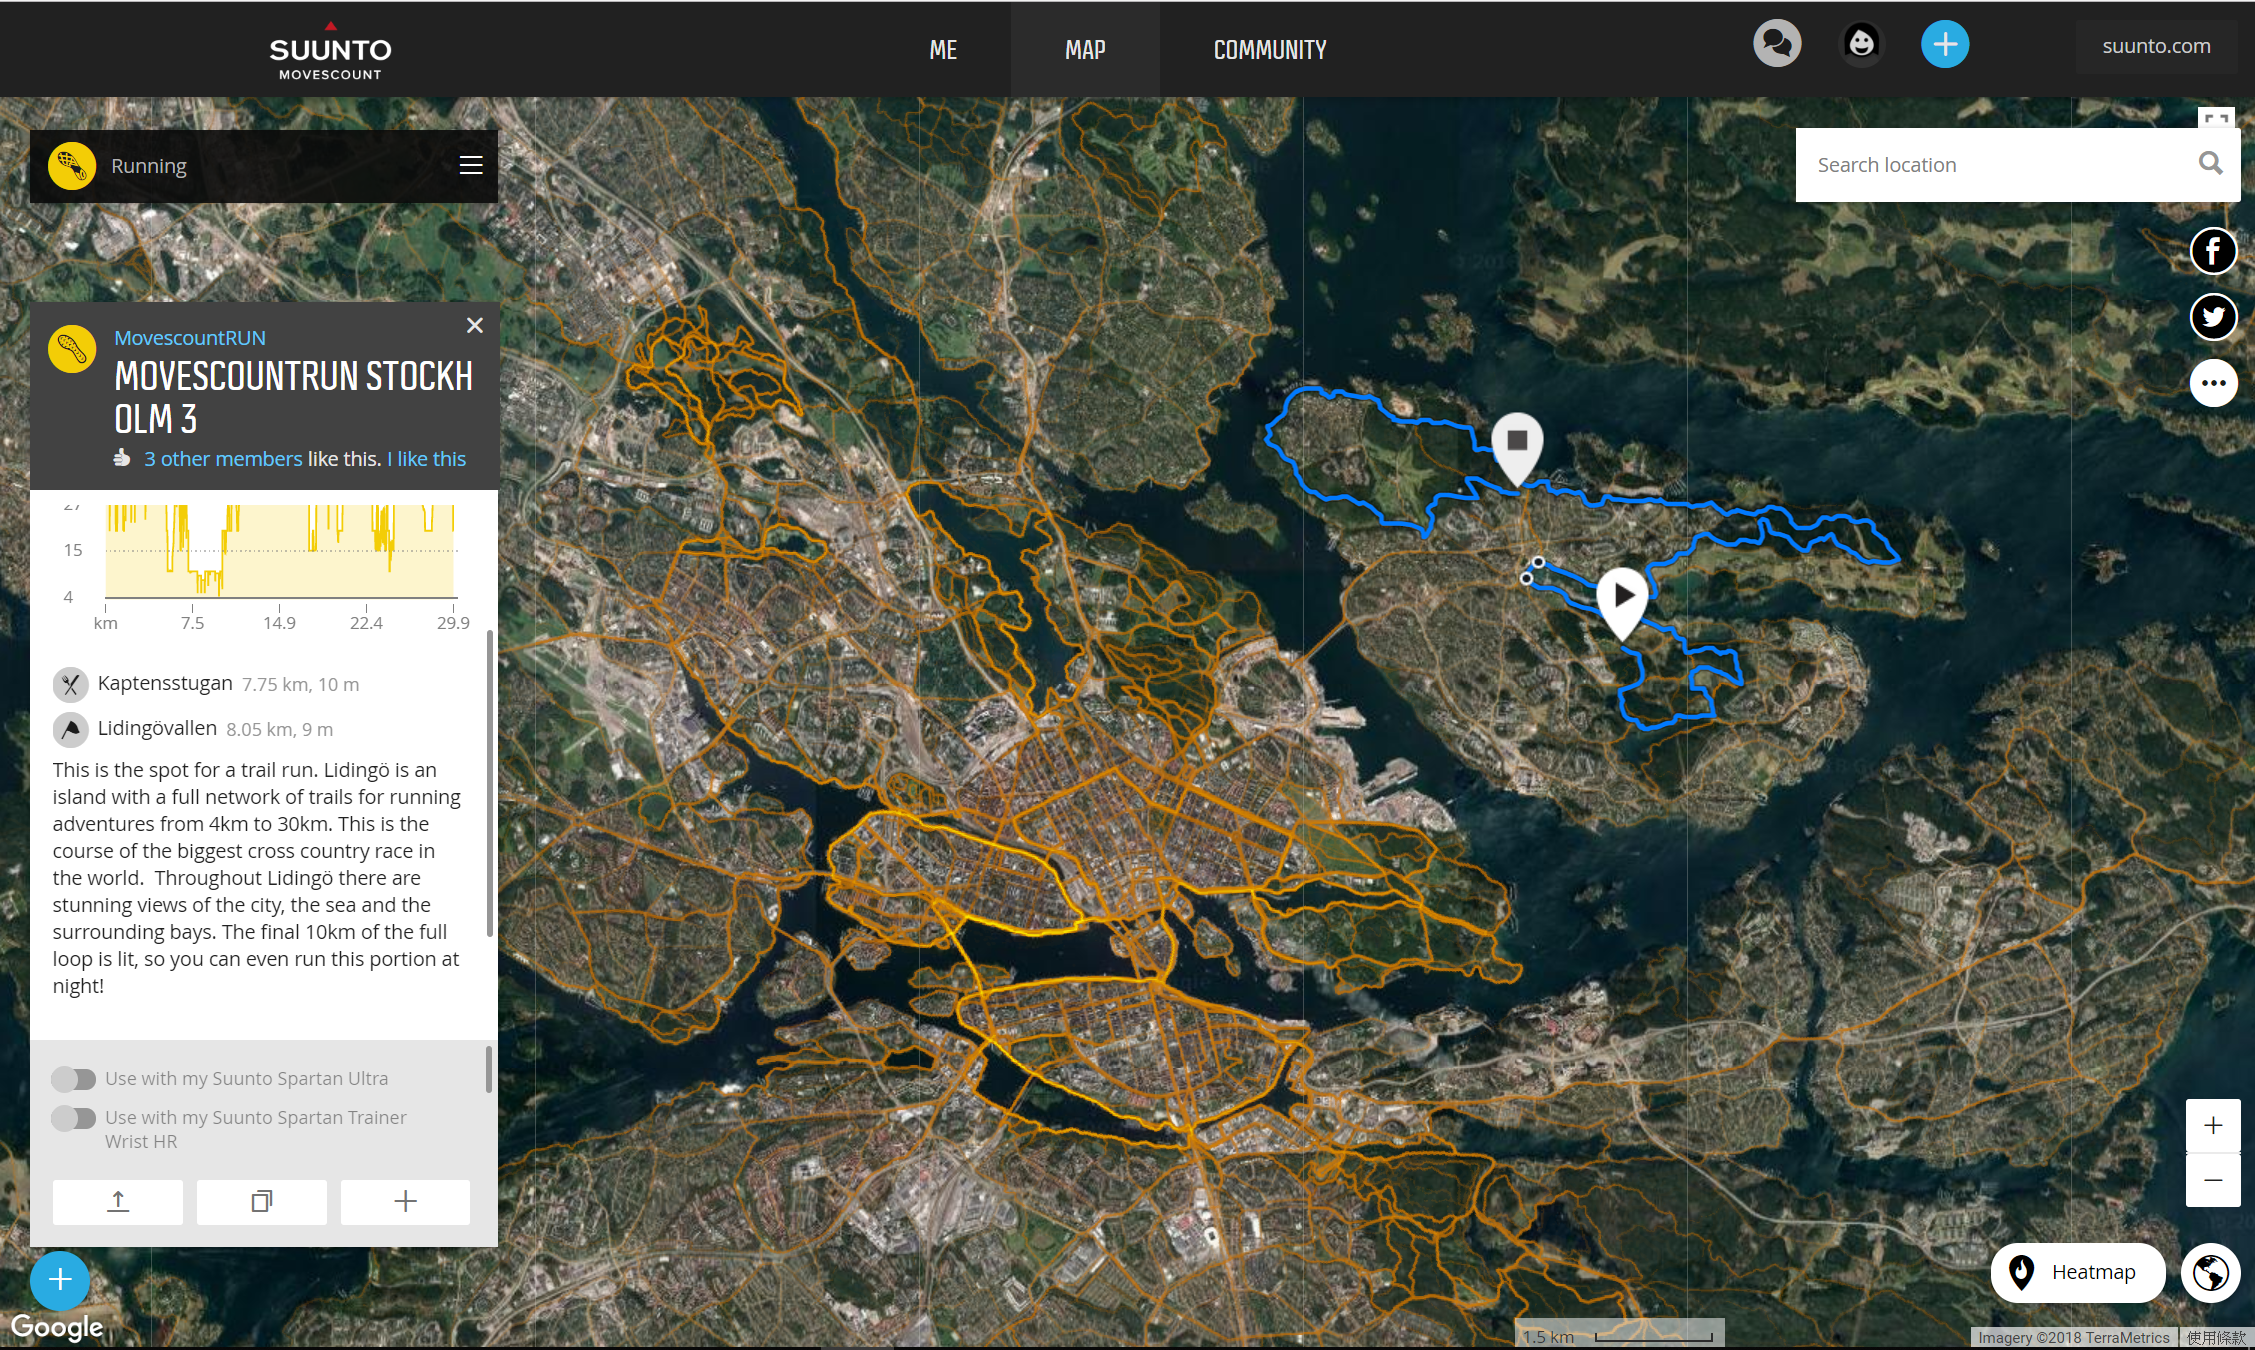Viewport: 2255px width, 1350px height.
Task: Open the map terms link at bottom right
Action: (2216, 1338)
